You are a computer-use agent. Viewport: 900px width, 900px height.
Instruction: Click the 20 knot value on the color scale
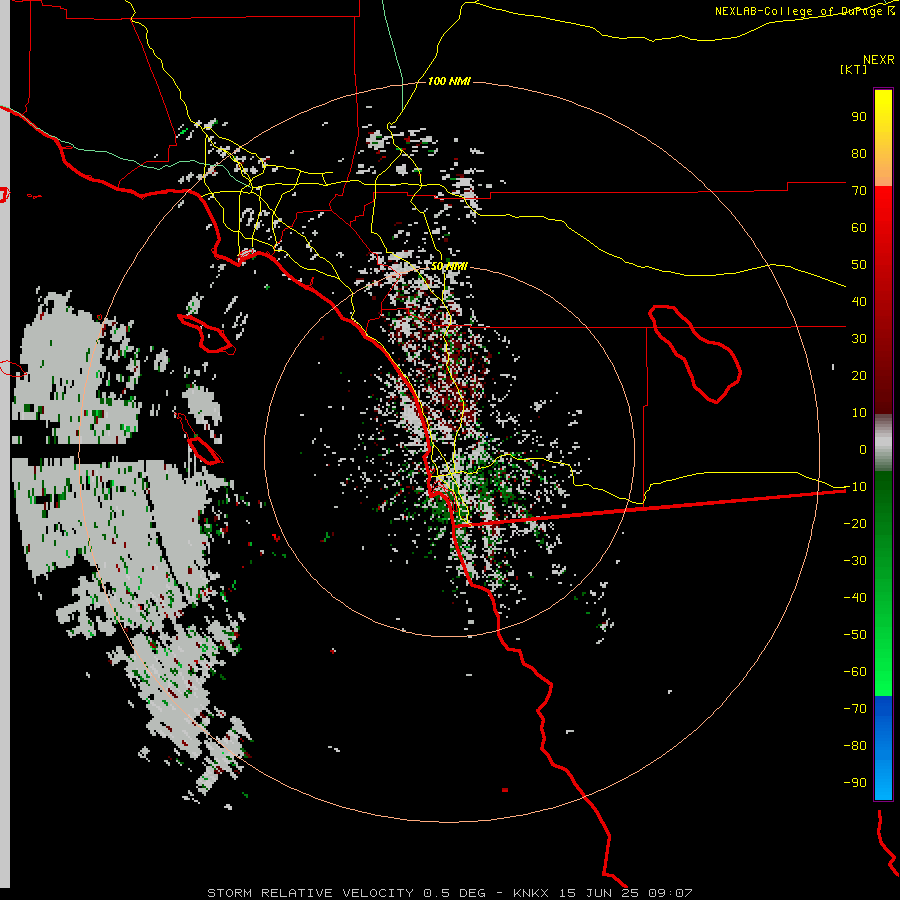click(x=859, y=375)
